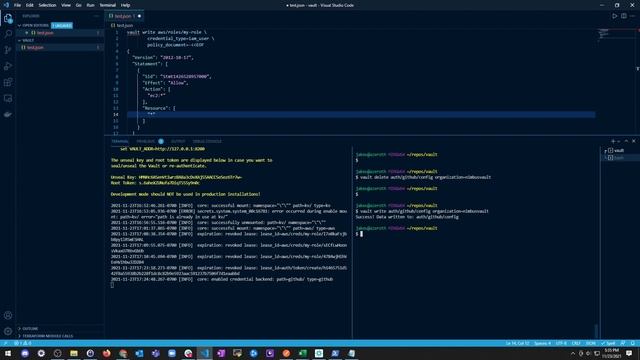Viewport: 640px width, 360px height.
Task: Switch to the Output panel tab
Action: 178,141
